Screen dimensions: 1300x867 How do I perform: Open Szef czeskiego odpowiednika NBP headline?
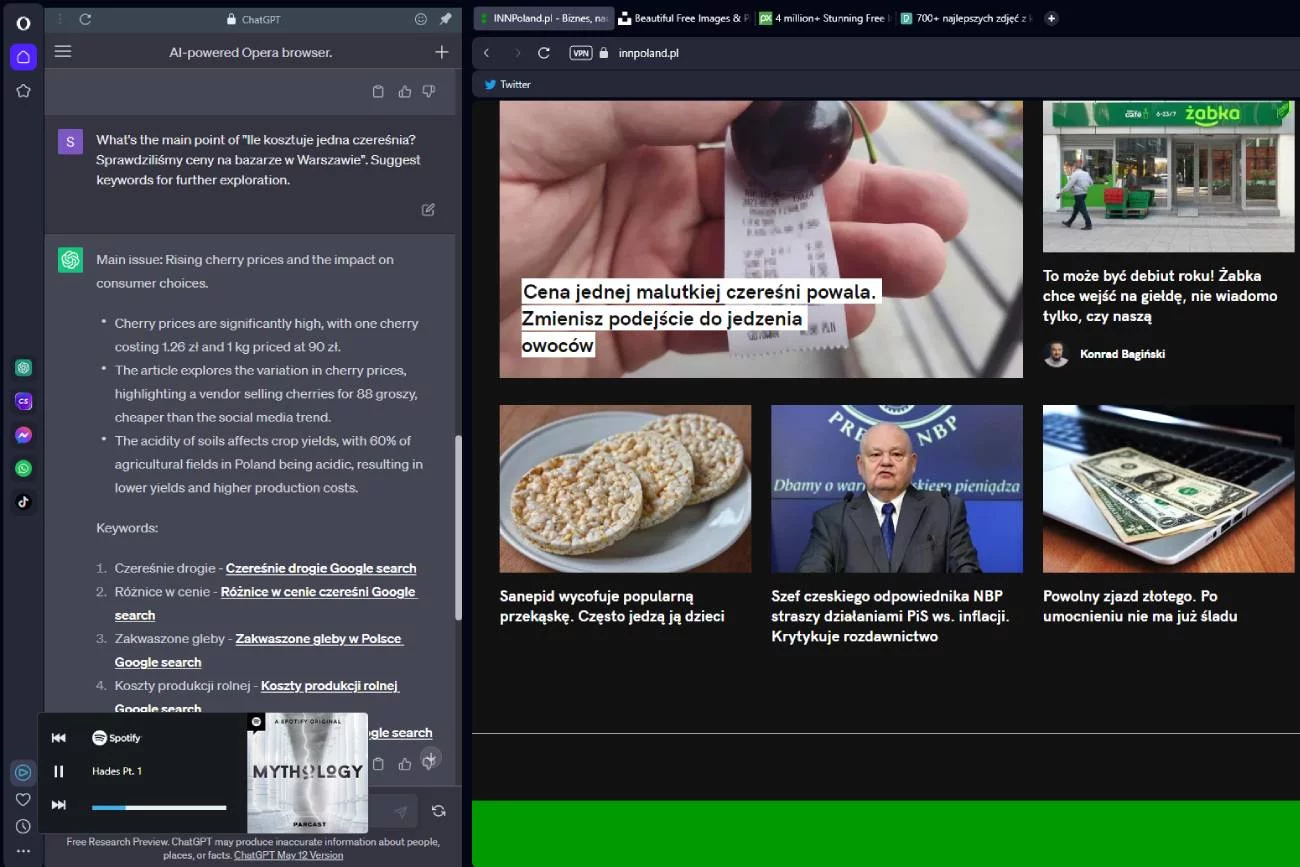point(891,616)
